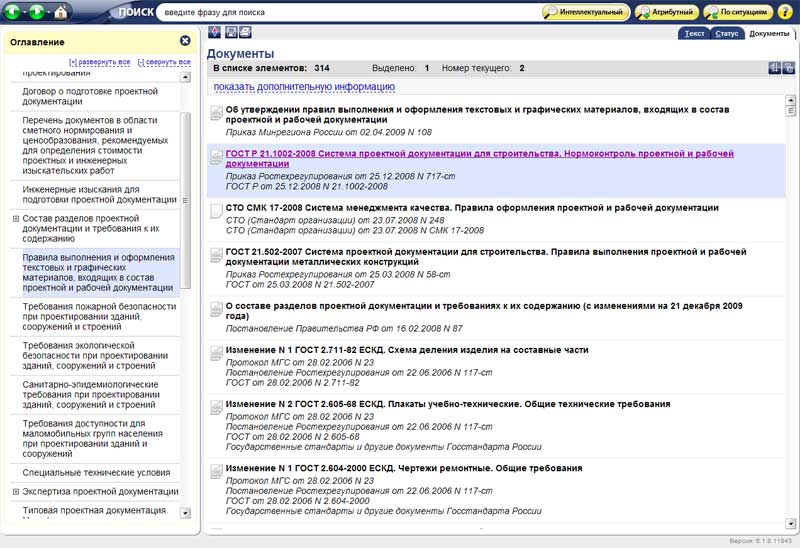
Task: Click the green Back navigation arrow
Action: [14, 13]
